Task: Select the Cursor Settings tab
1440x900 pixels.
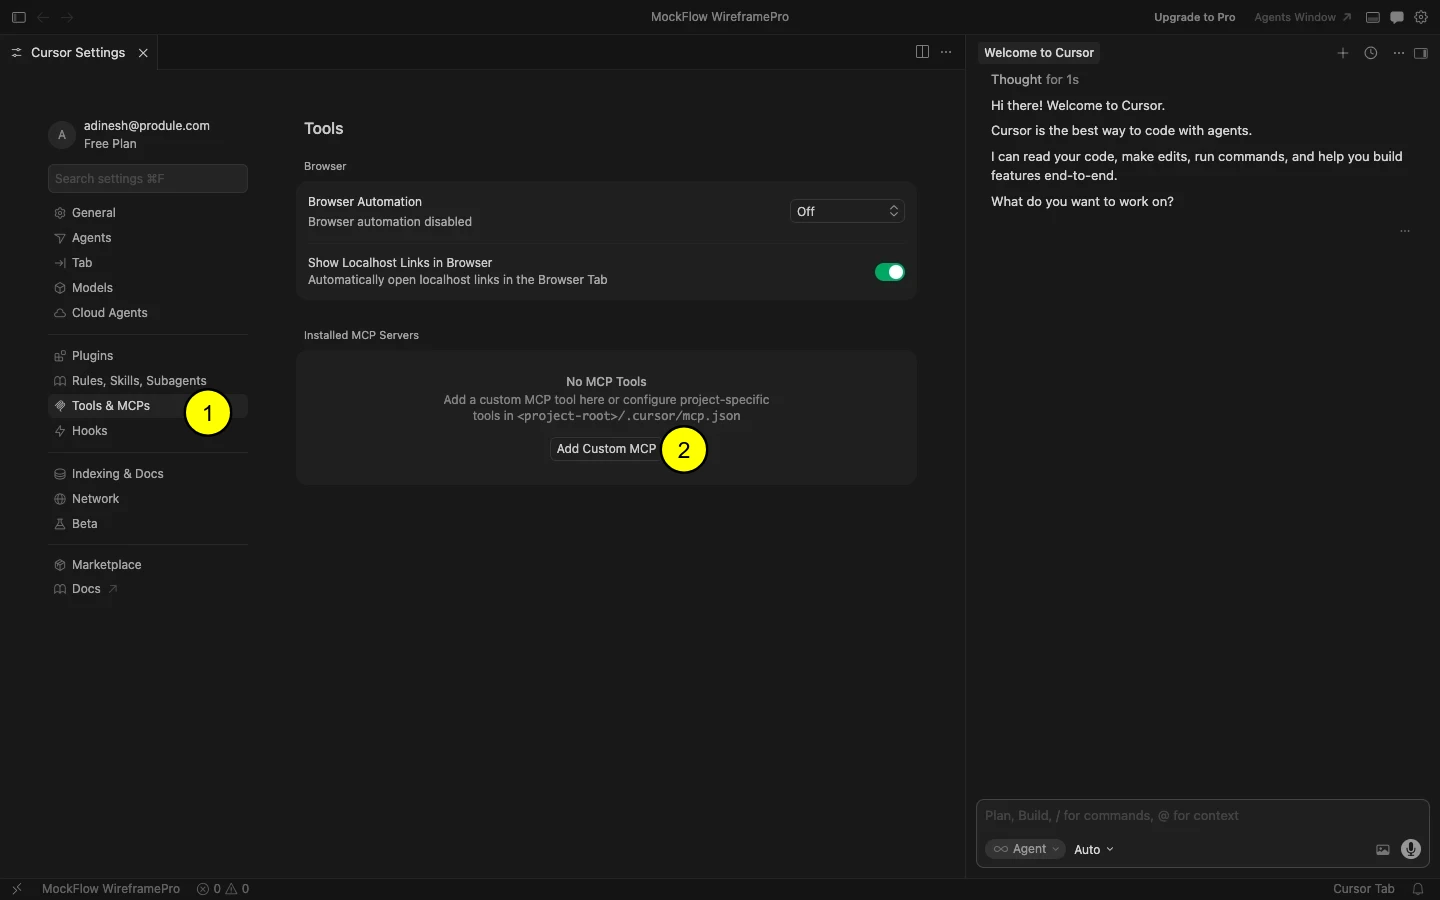Action: click(x=79, y=53)
